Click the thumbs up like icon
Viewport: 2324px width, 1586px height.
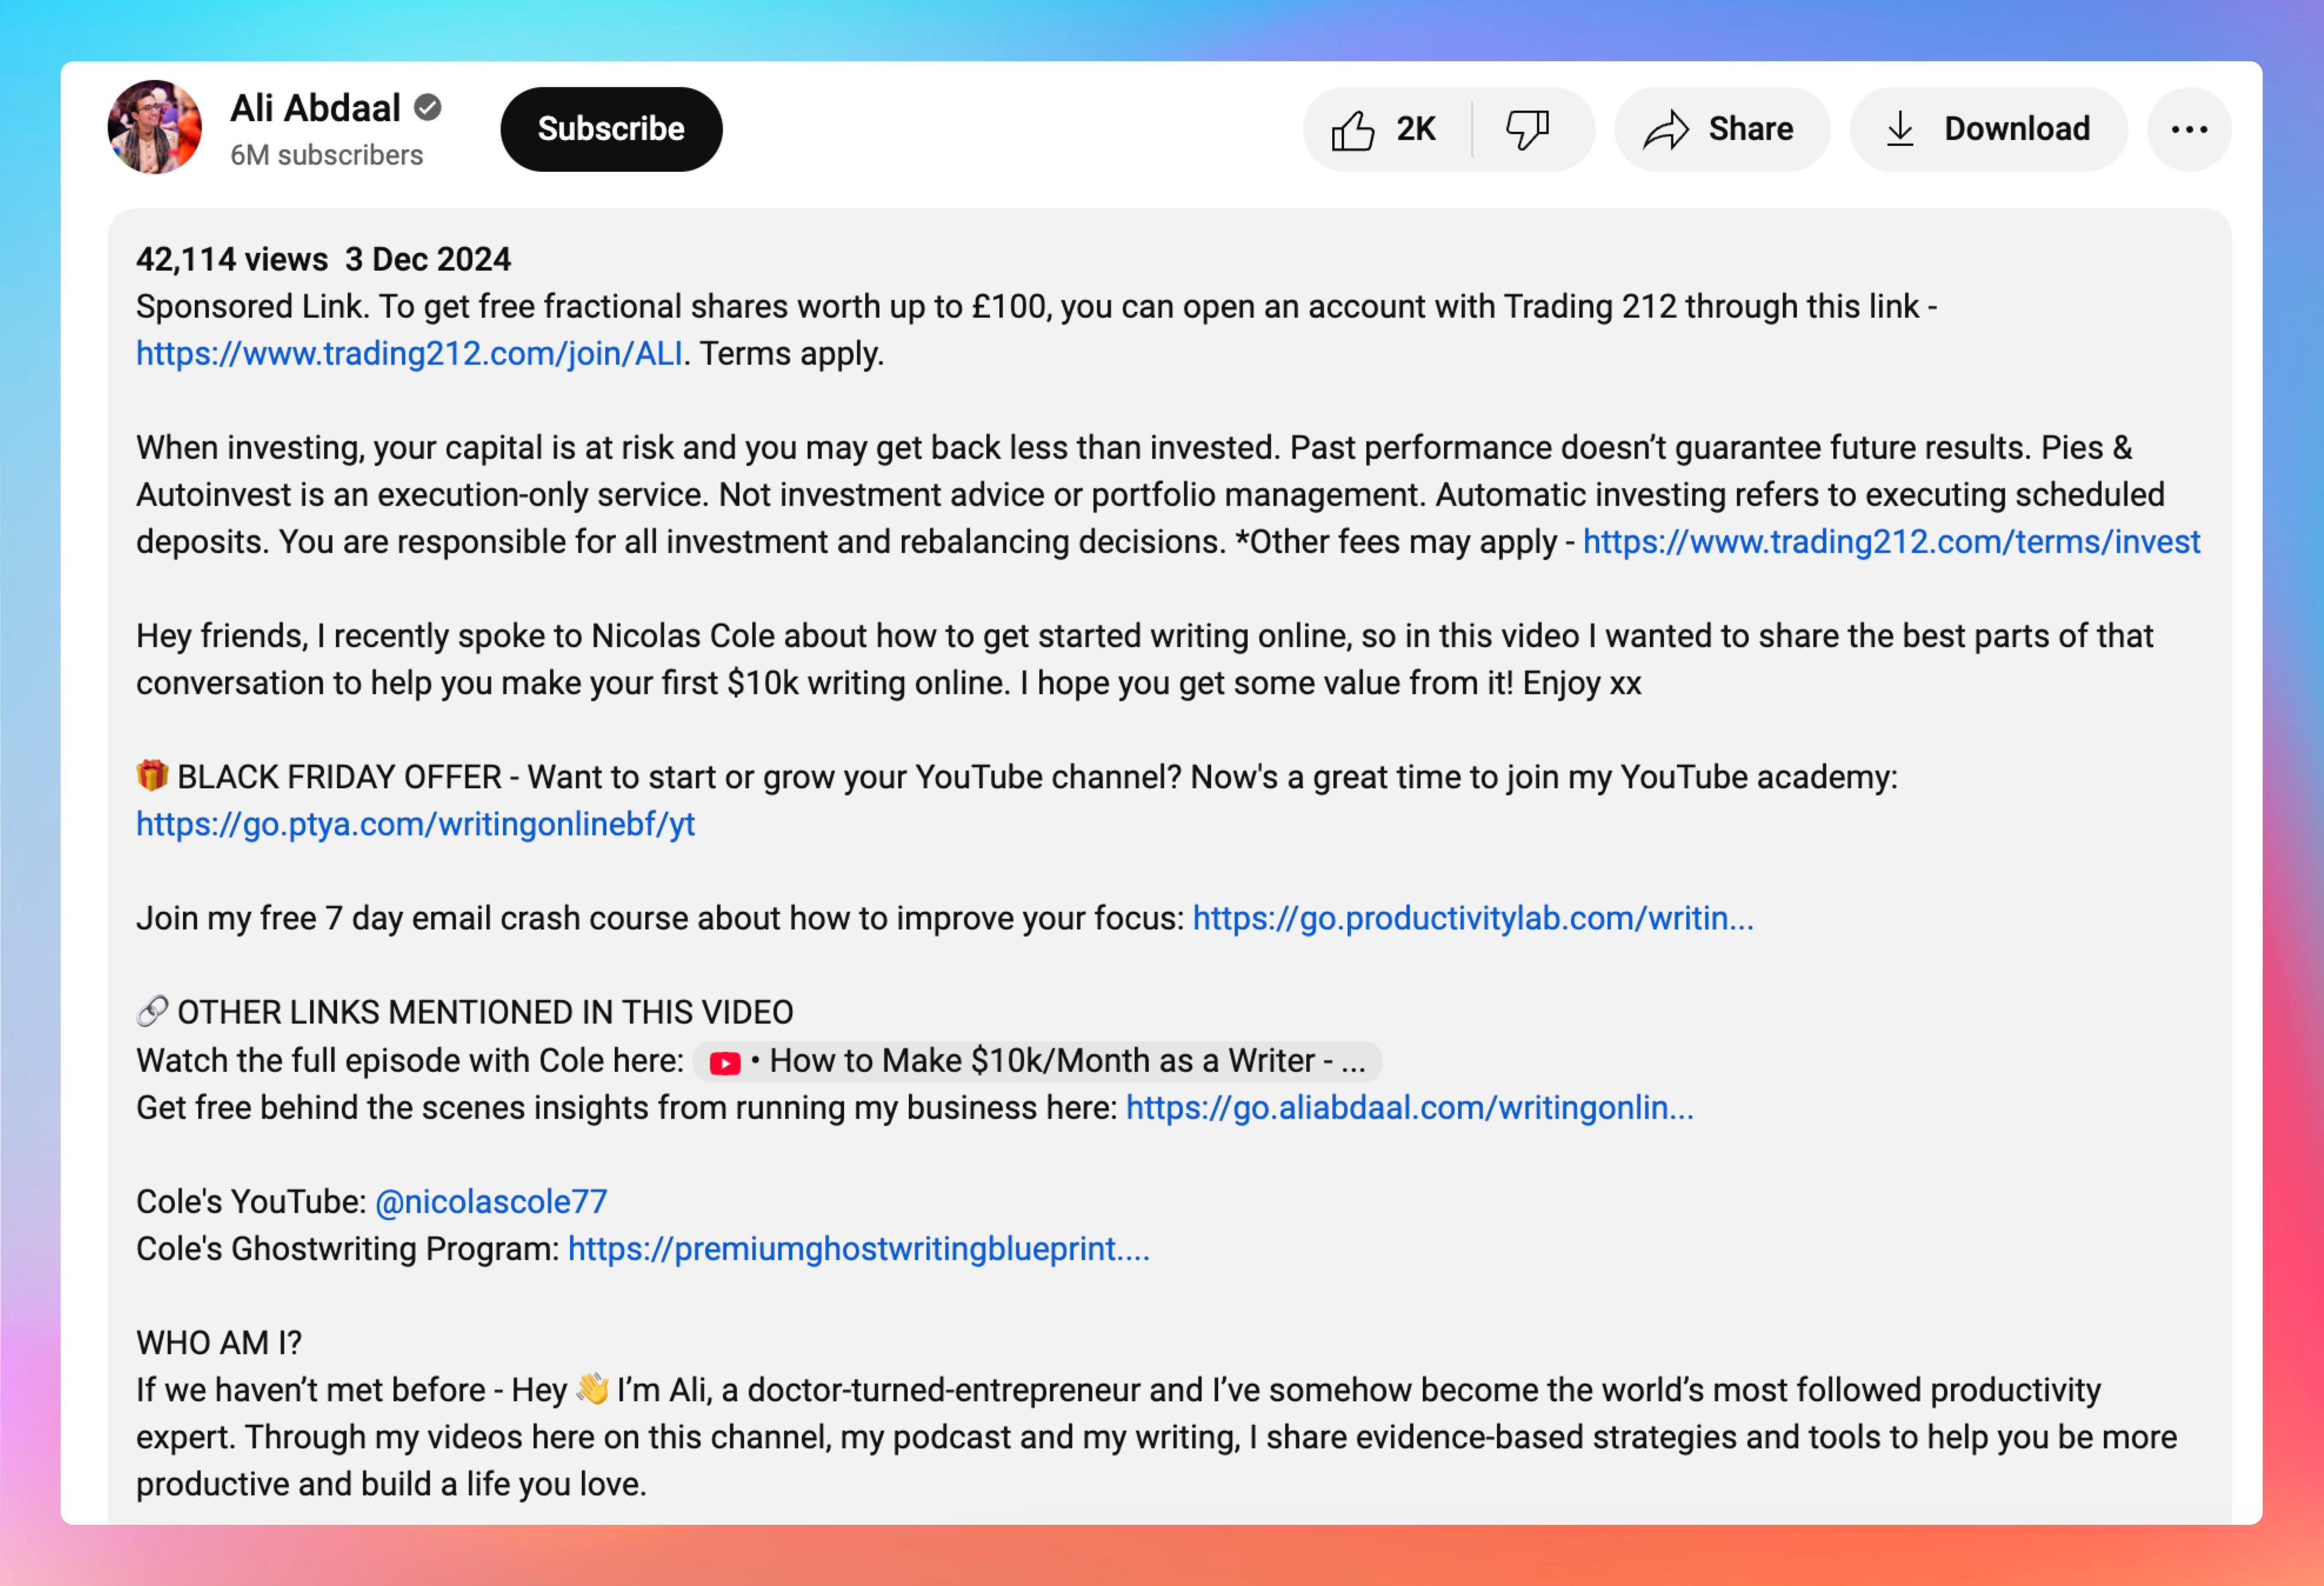click(x=1352, y=130)
